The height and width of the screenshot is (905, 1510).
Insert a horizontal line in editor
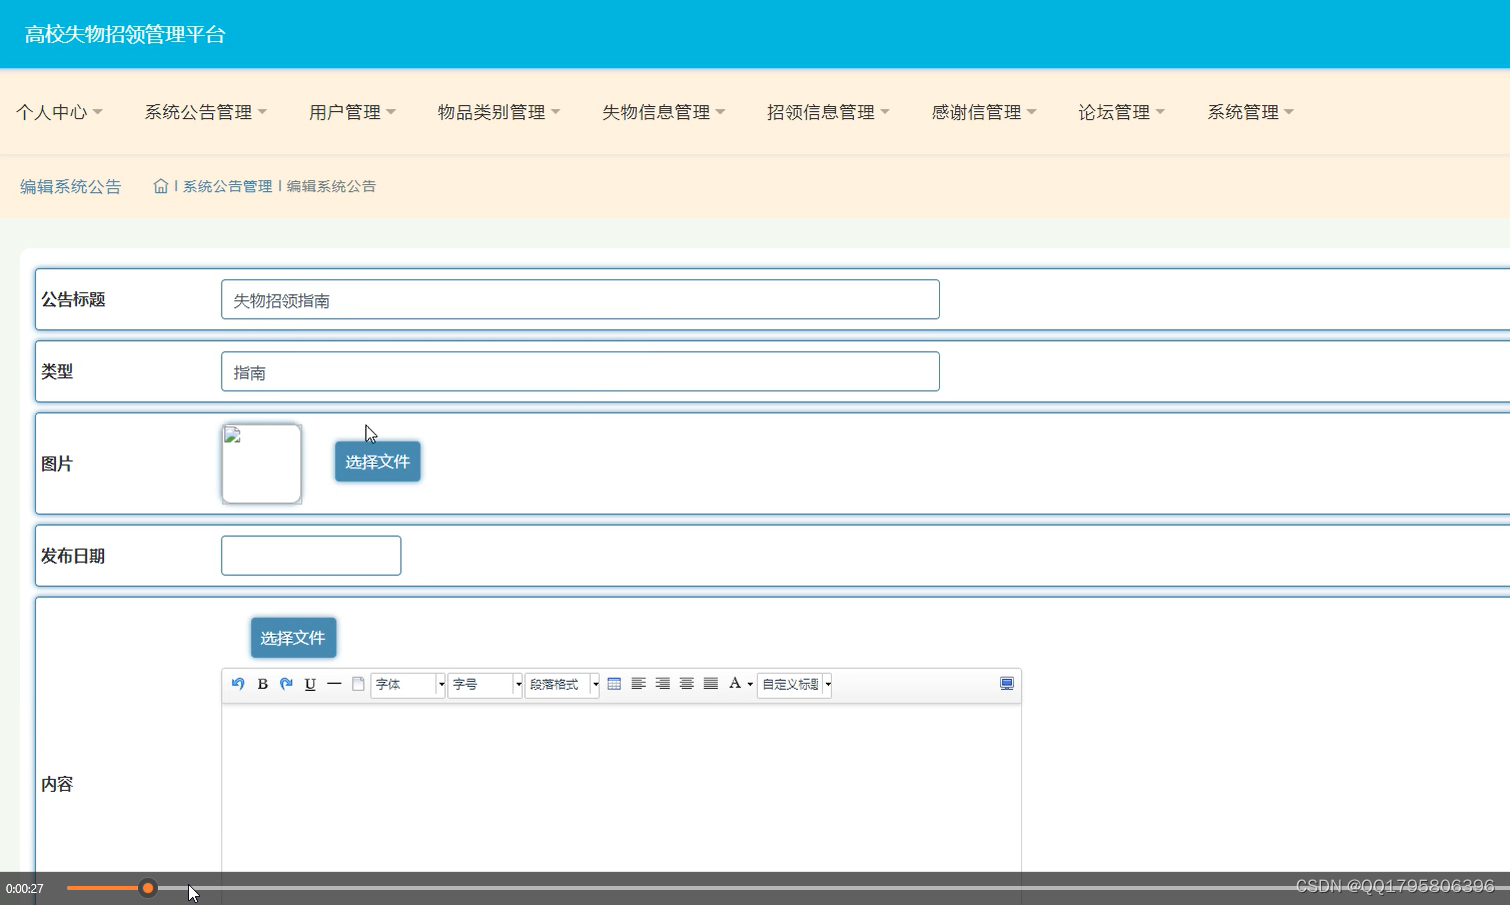pos(334,684)
